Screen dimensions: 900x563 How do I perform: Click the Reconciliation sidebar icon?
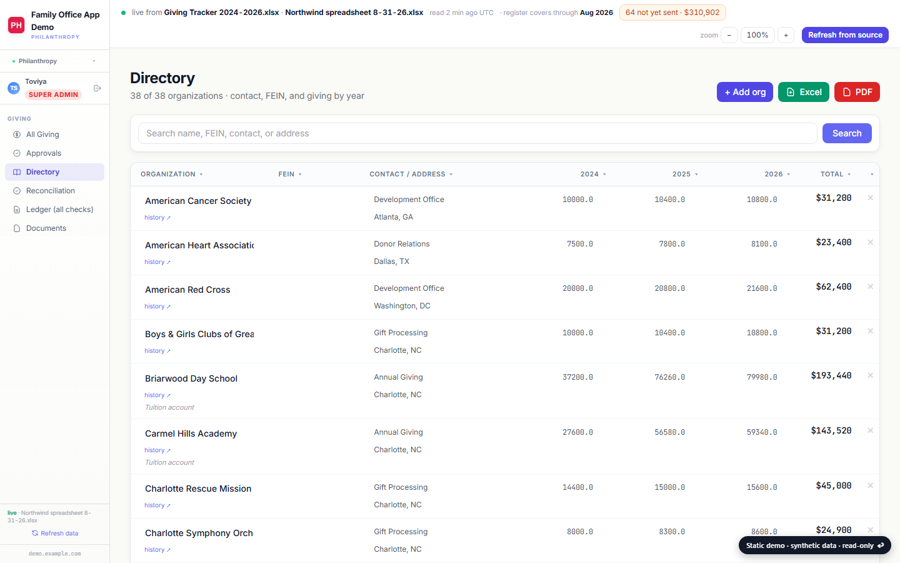pos(17,191)
